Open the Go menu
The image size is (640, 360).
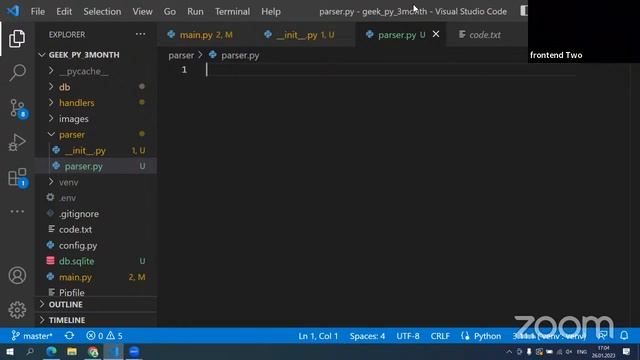(x=170, y=11)
